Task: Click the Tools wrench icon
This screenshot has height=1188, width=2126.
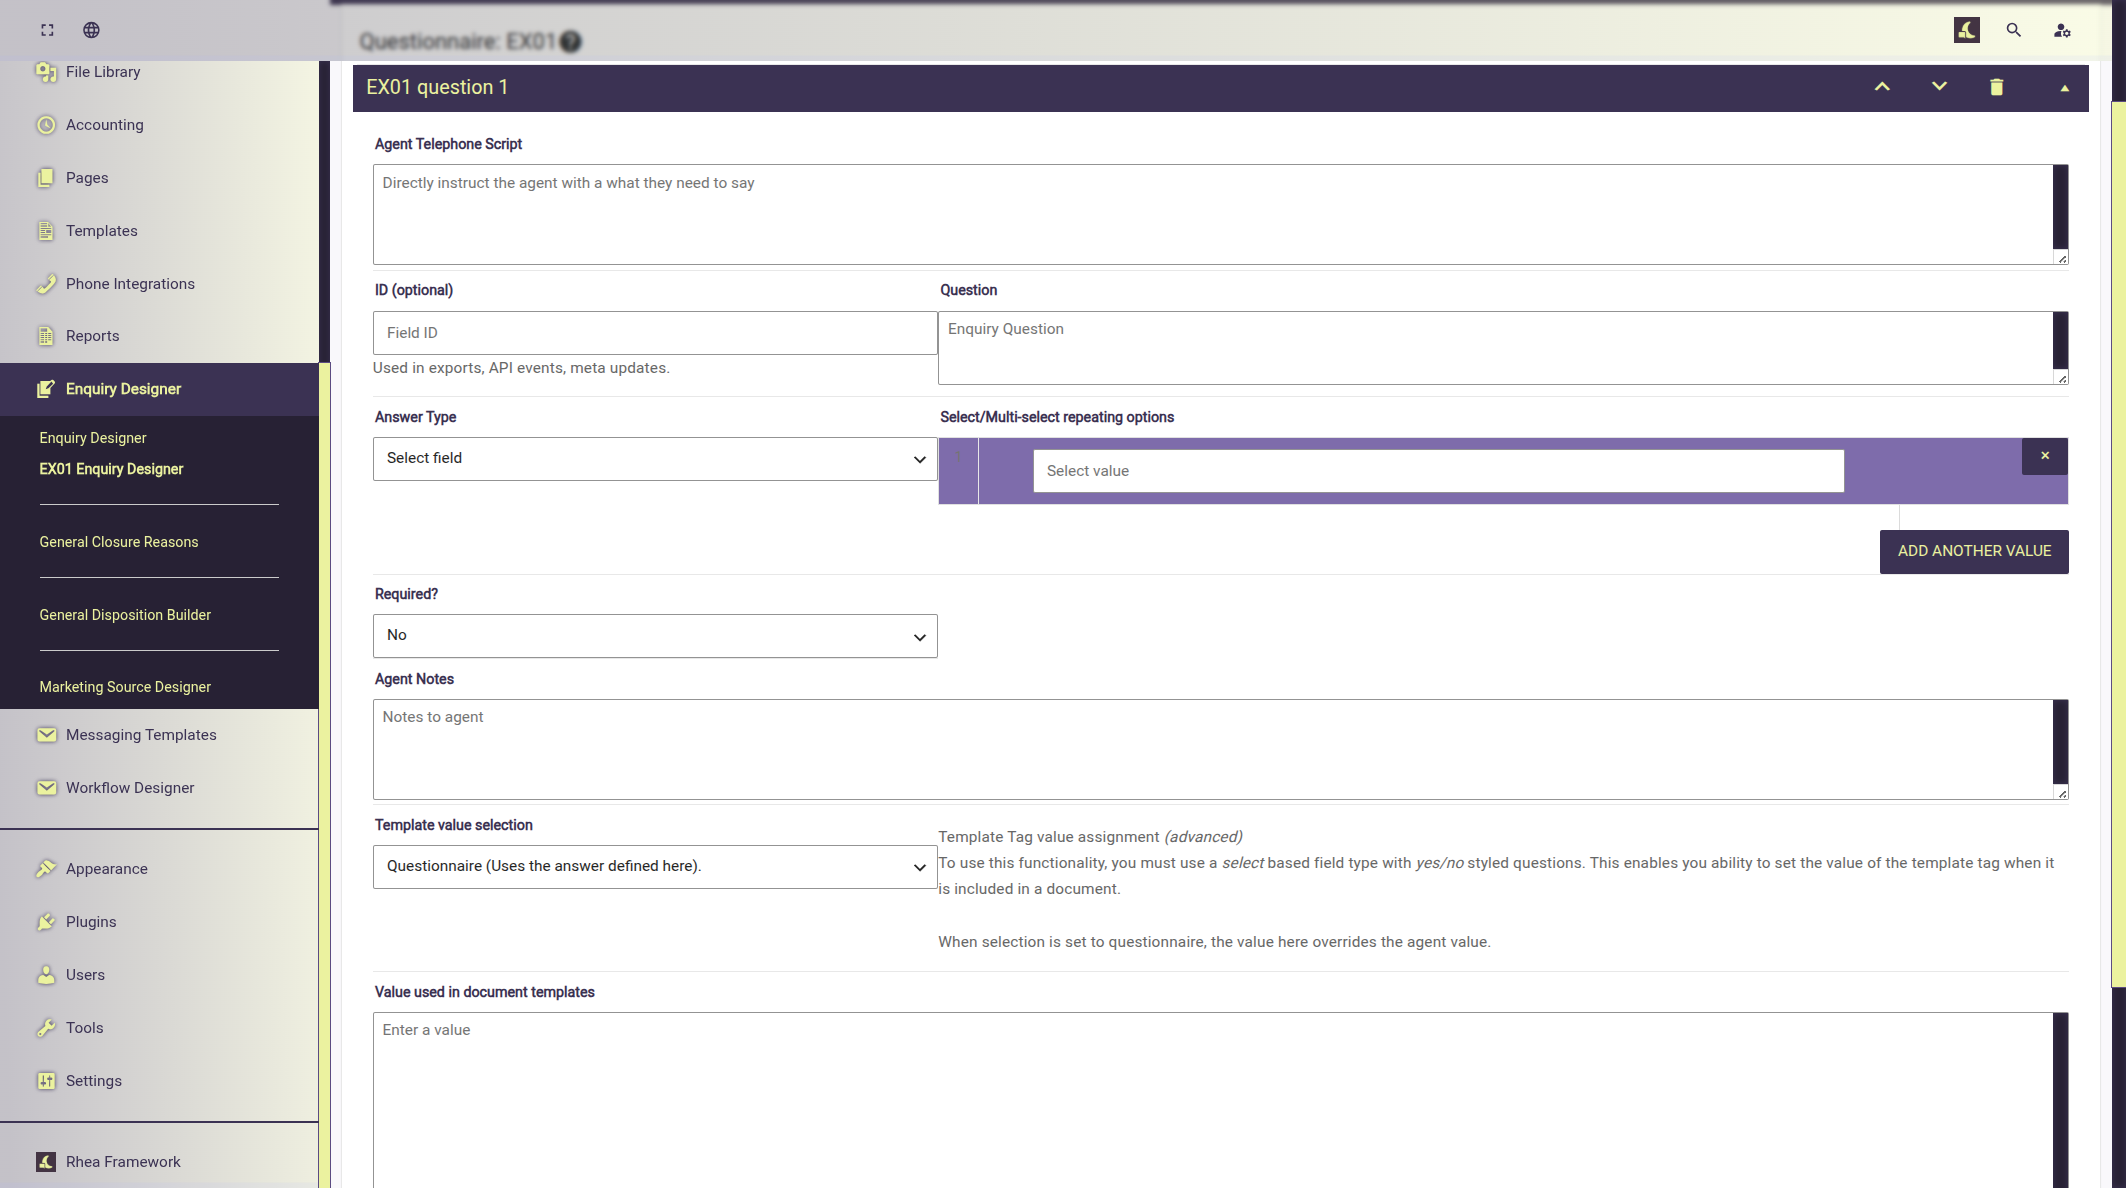Action: (46, 1028)
